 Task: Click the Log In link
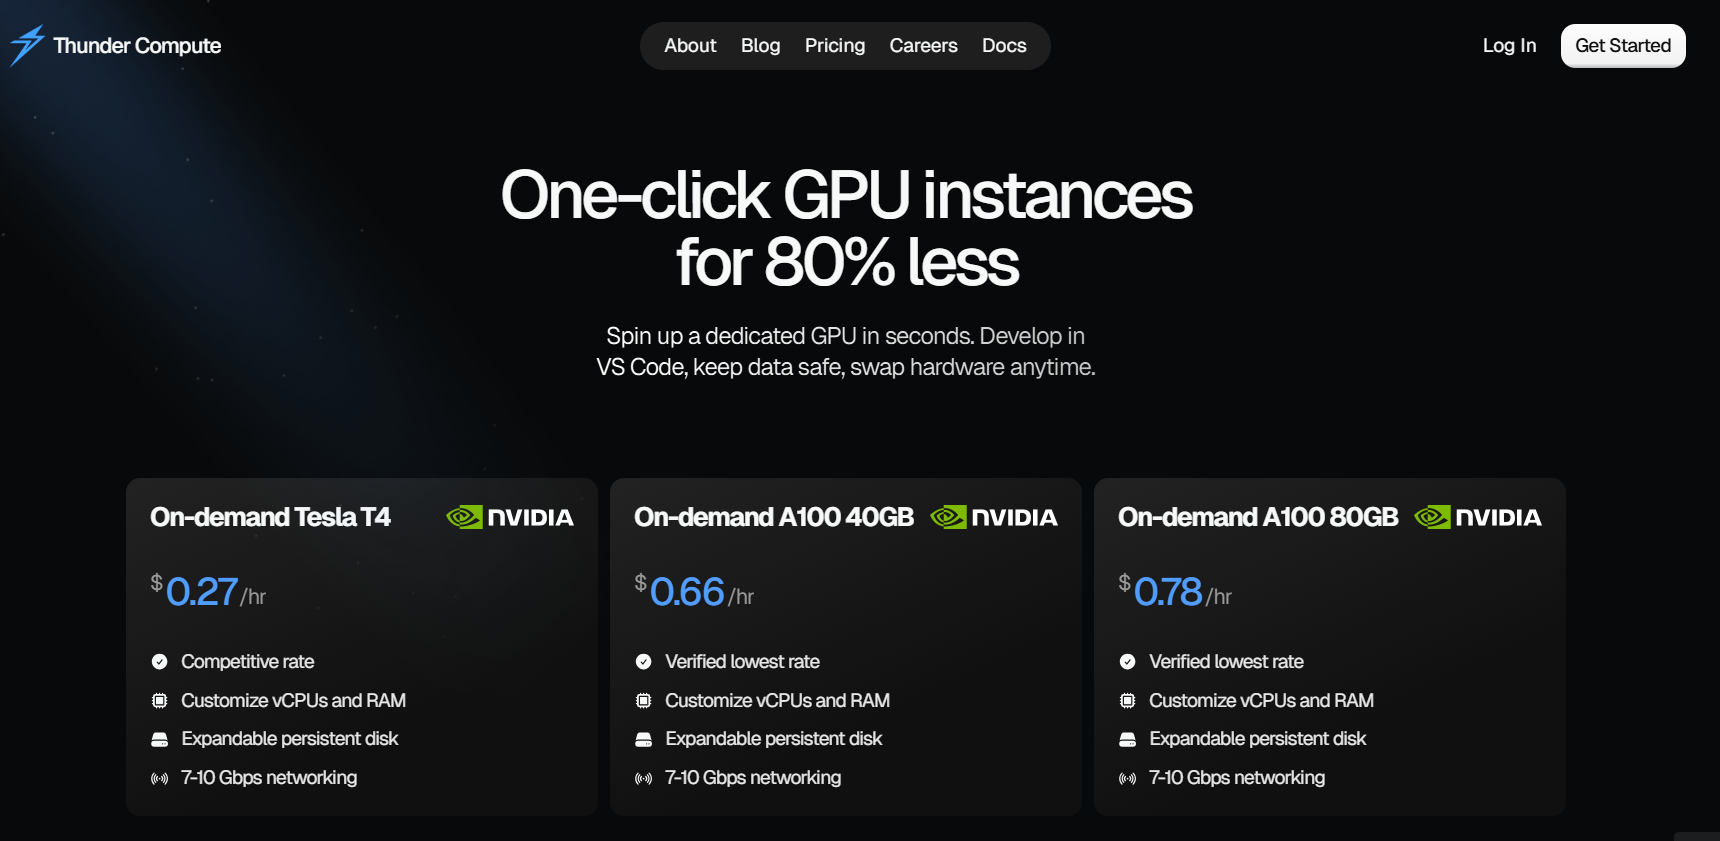coord(1509,45)
